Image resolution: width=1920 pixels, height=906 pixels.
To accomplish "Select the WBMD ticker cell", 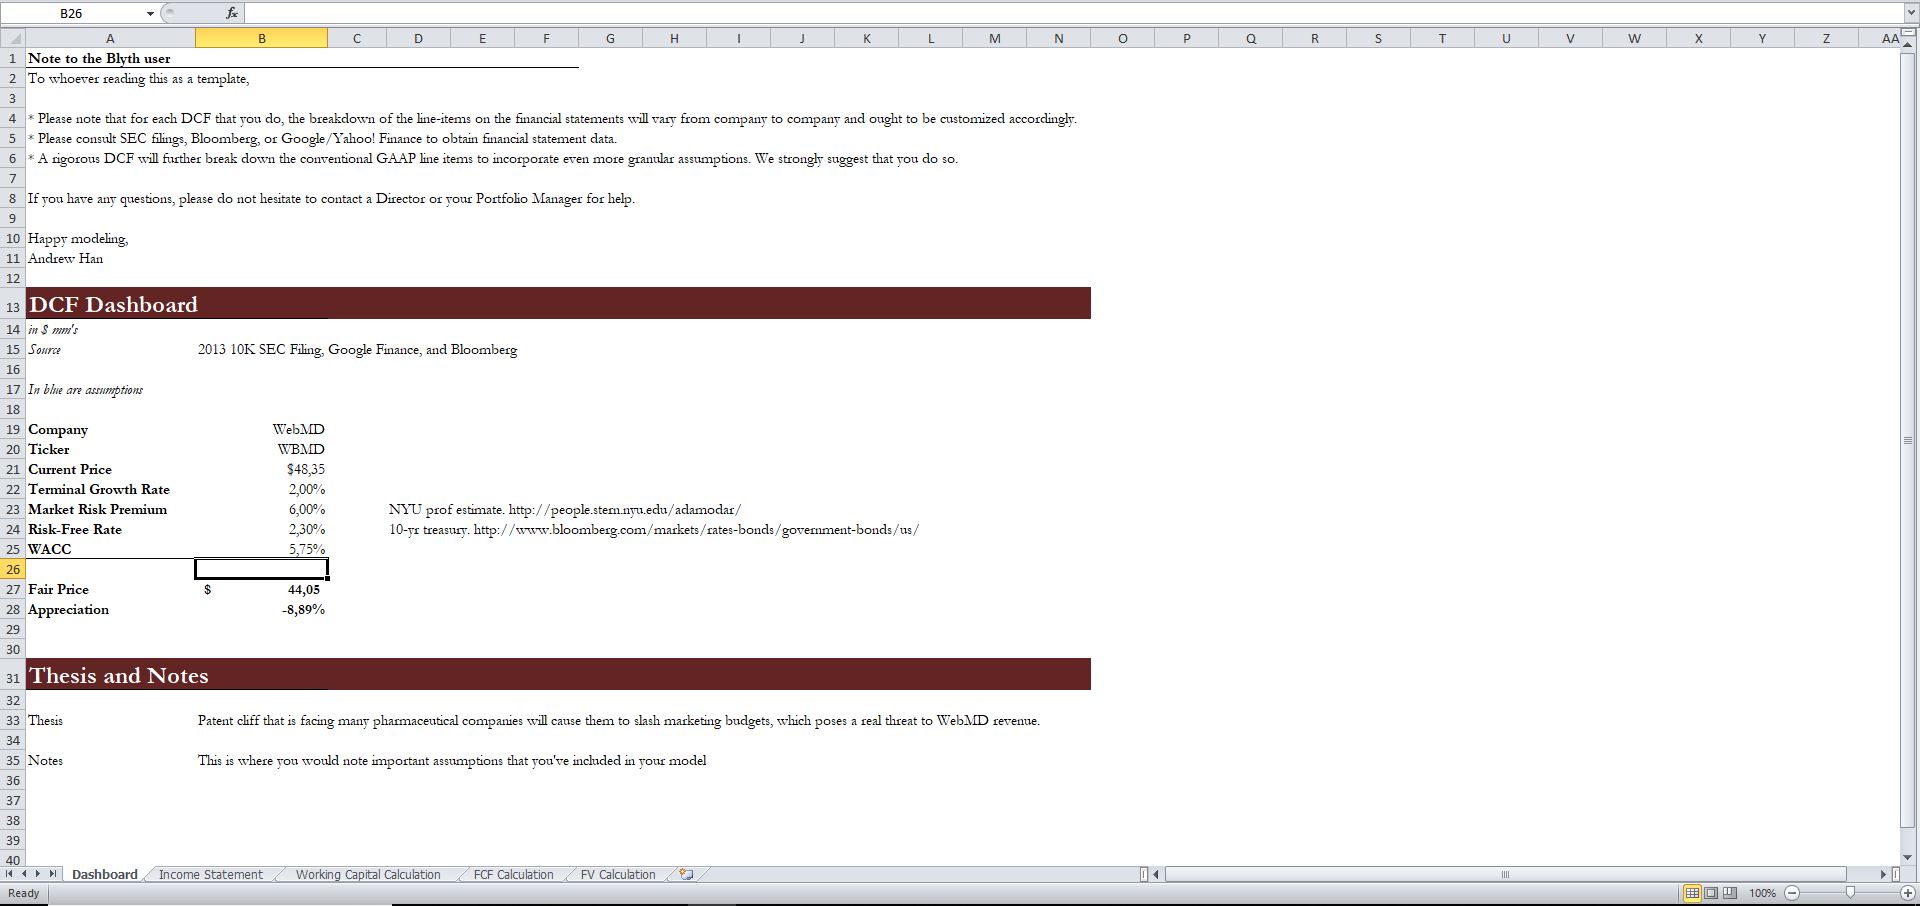I will click(261, 449).
